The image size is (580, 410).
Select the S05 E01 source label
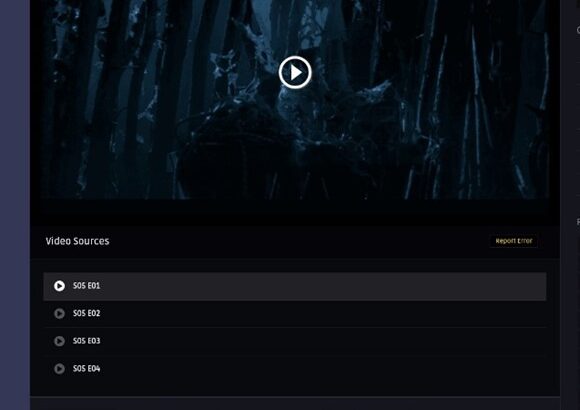tap(87, 286)
